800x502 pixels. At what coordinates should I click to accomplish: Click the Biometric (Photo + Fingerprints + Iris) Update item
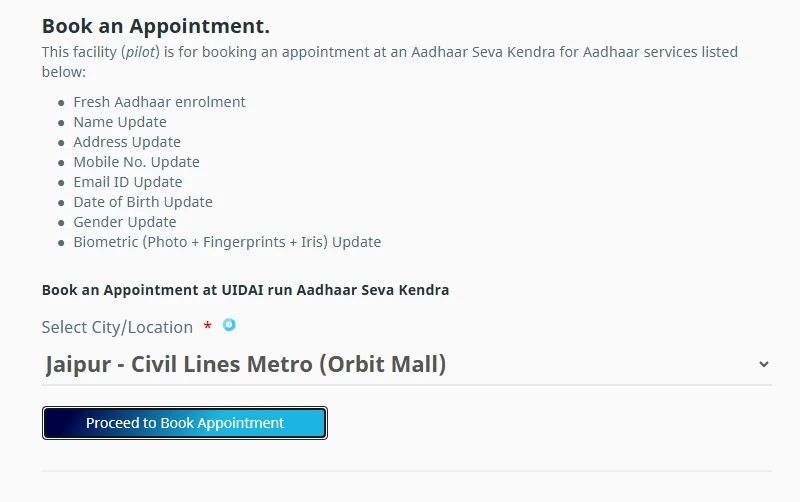point(227,242)
